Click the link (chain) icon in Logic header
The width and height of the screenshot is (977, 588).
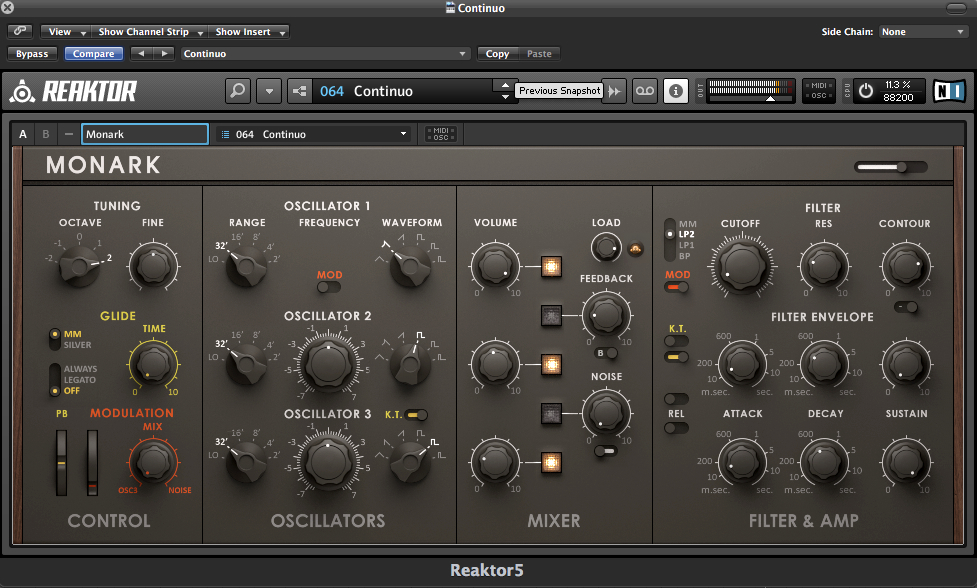[x=20, y=31]
